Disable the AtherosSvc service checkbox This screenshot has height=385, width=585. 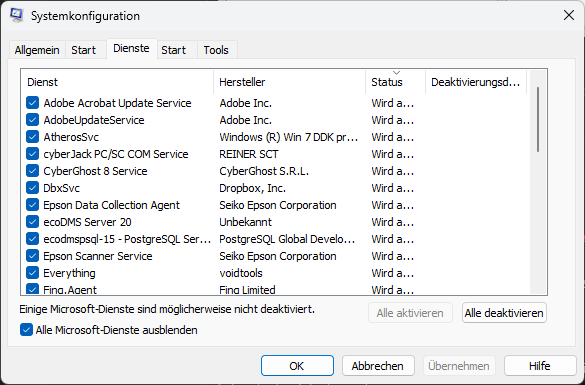[32, 137]
